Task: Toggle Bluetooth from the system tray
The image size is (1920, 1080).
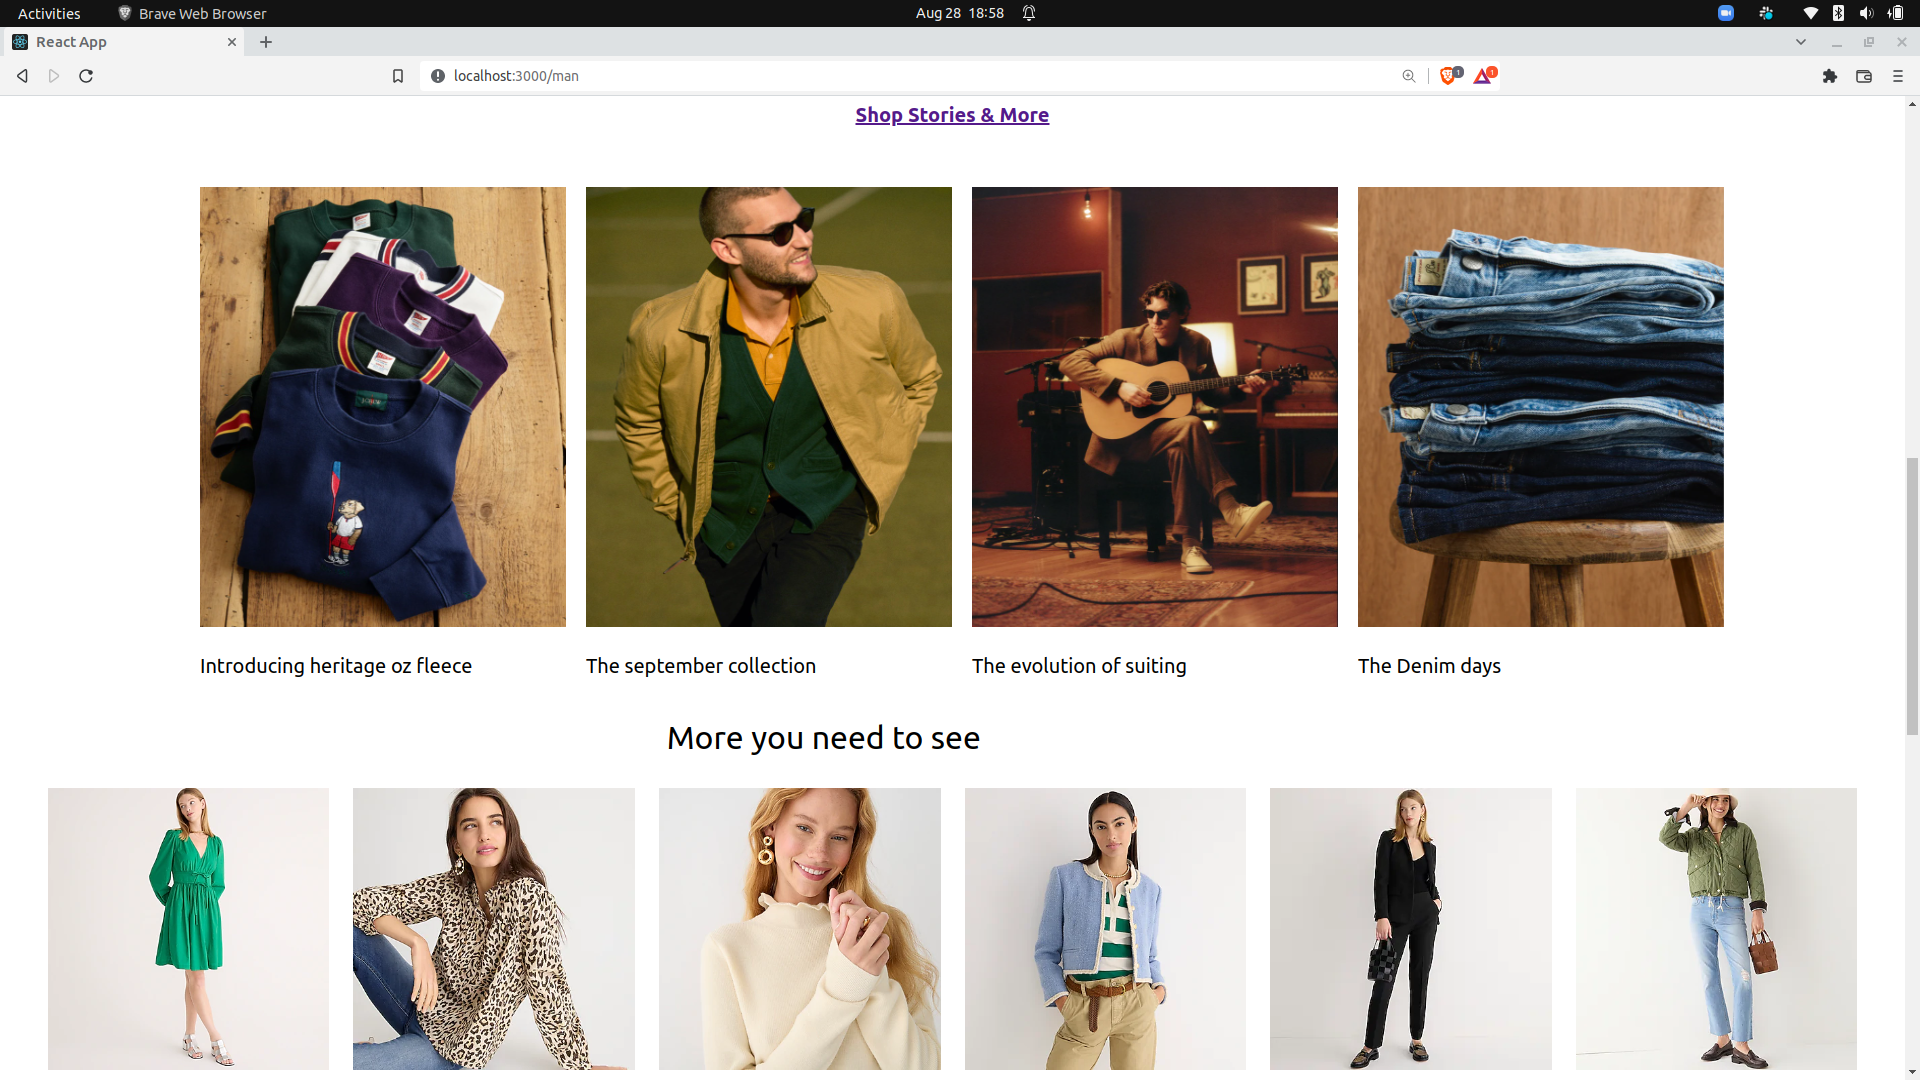Action: 1838,13
